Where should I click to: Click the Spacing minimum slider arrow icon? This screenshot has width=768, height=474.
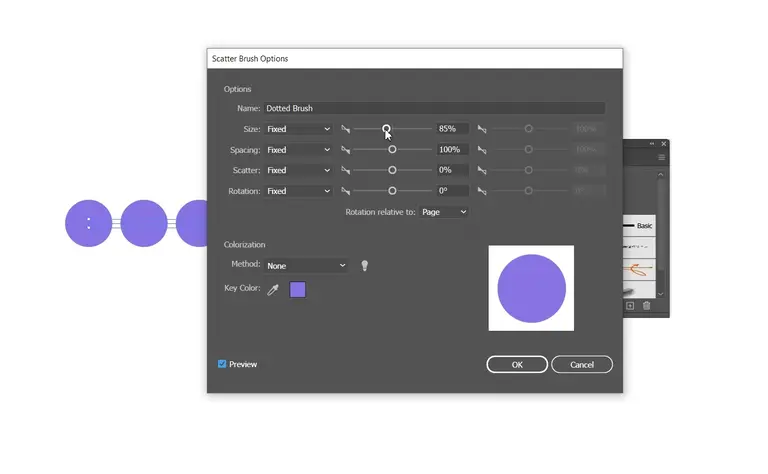pos(345,150)
